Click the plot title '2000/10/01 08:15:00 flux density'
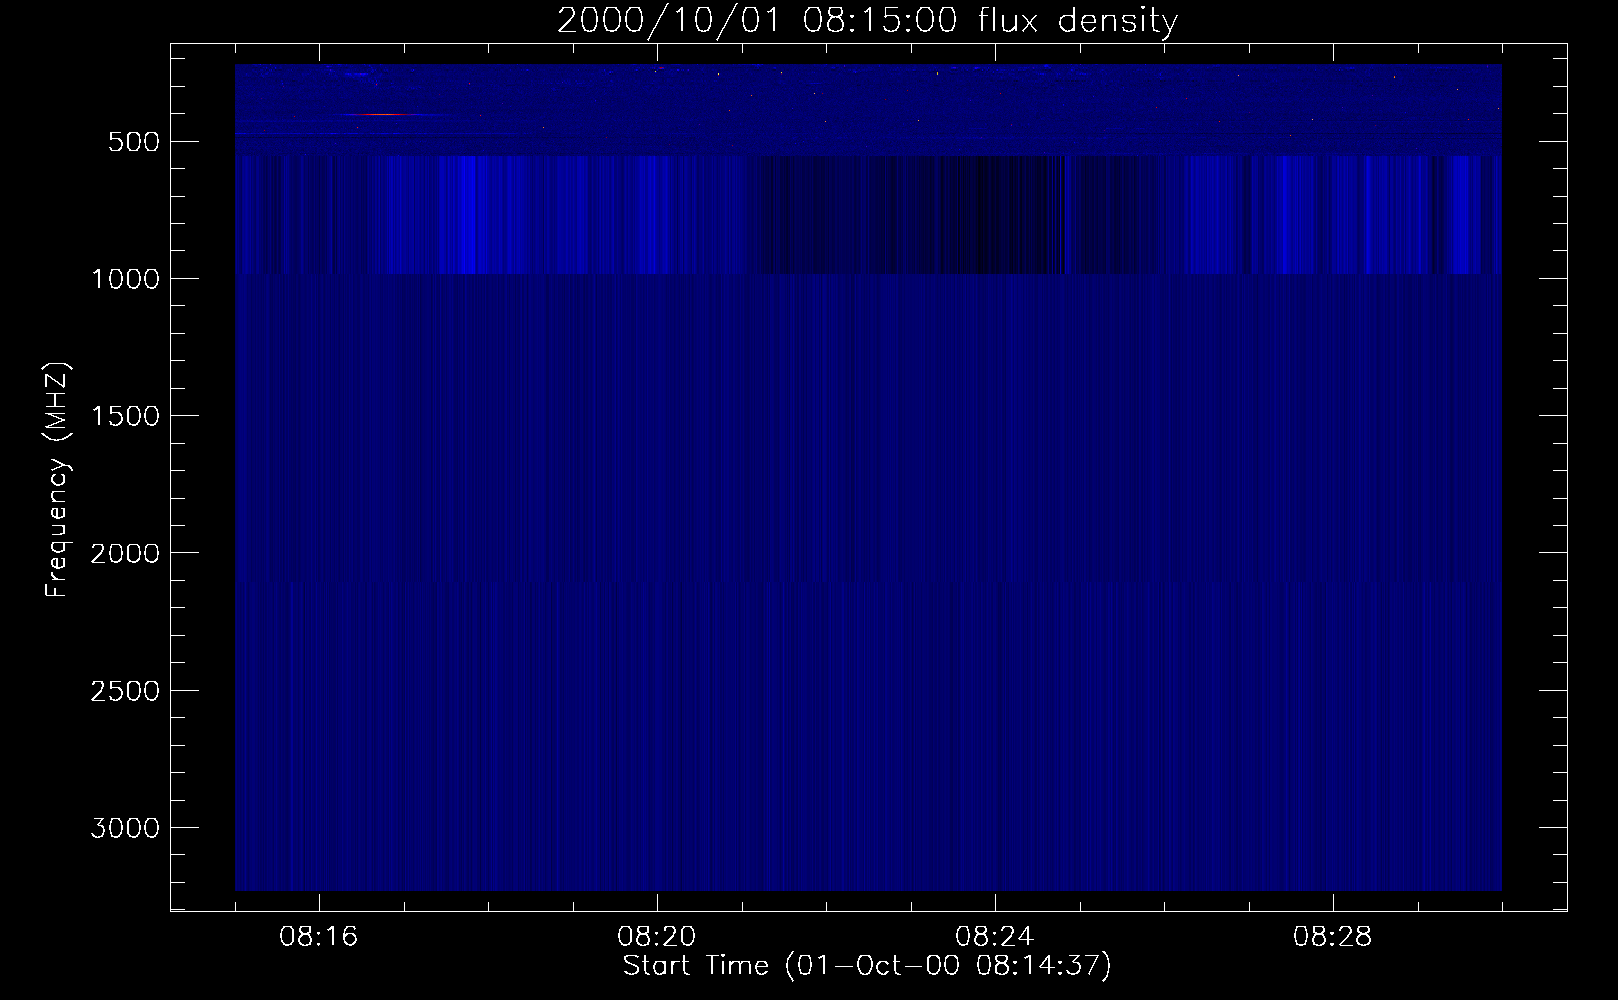The height and width of the screenshot is (1000, 1618). [x=867, y=20]
